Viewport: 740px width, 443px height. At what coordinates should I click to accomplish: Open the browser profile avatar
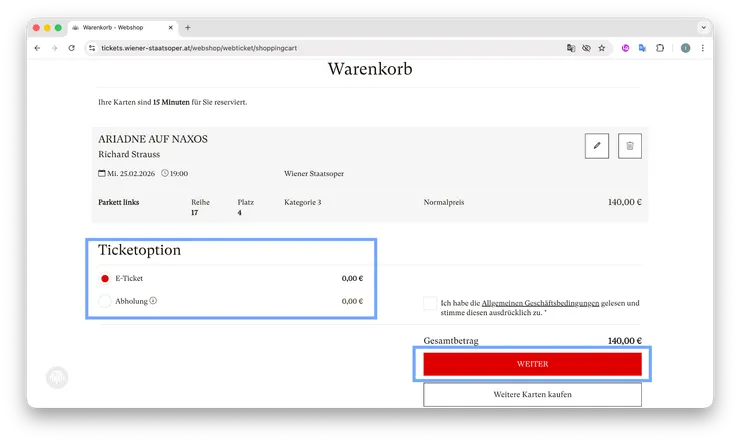tap(685, 48)
